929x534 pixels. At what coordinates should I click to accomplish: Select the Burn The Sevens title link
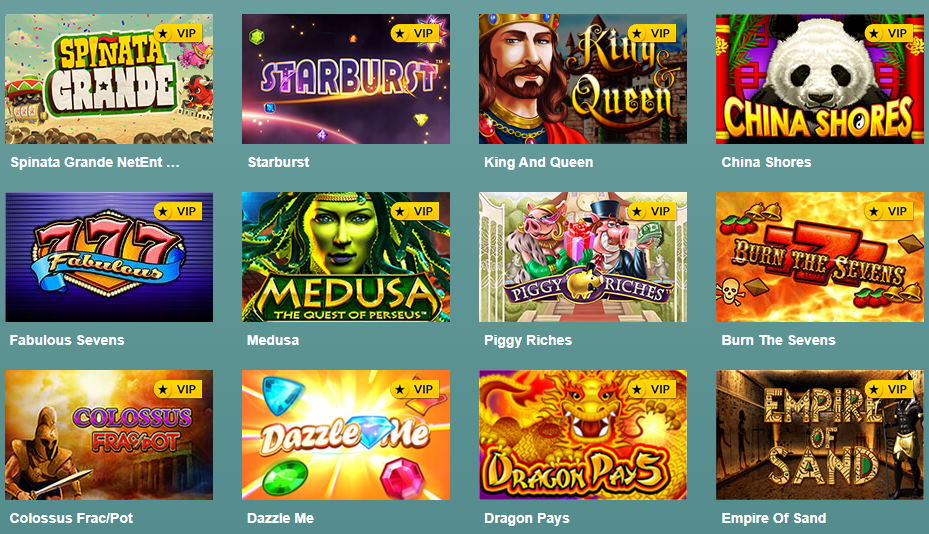[779, 340]
